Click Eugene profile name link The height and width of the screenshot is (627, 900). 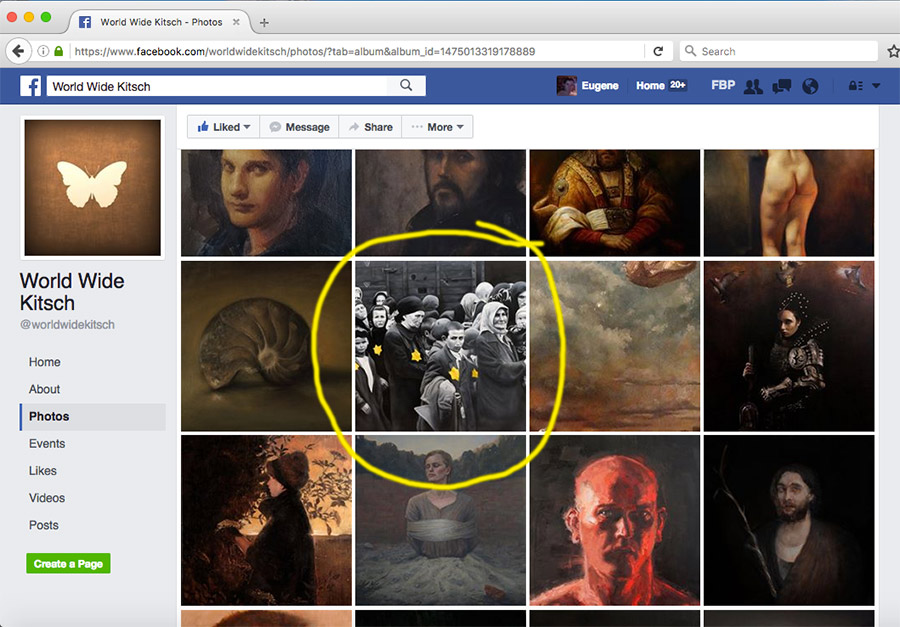tap(600, 86)
